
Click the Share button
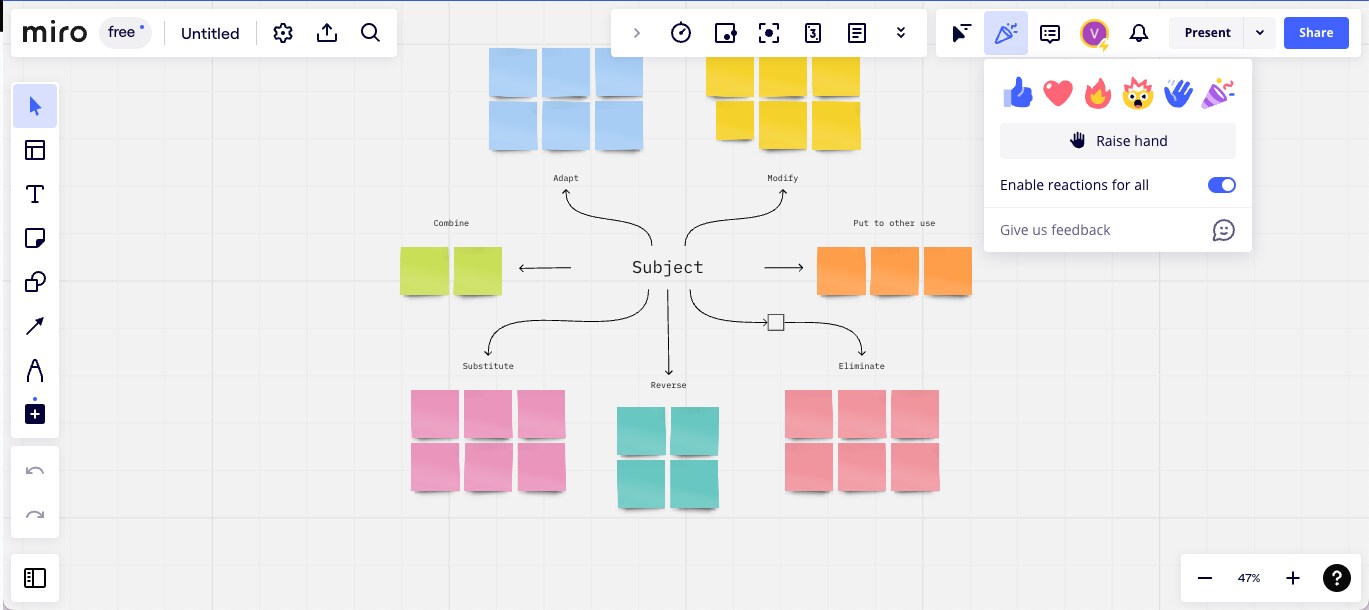[x=1316, y=33]
